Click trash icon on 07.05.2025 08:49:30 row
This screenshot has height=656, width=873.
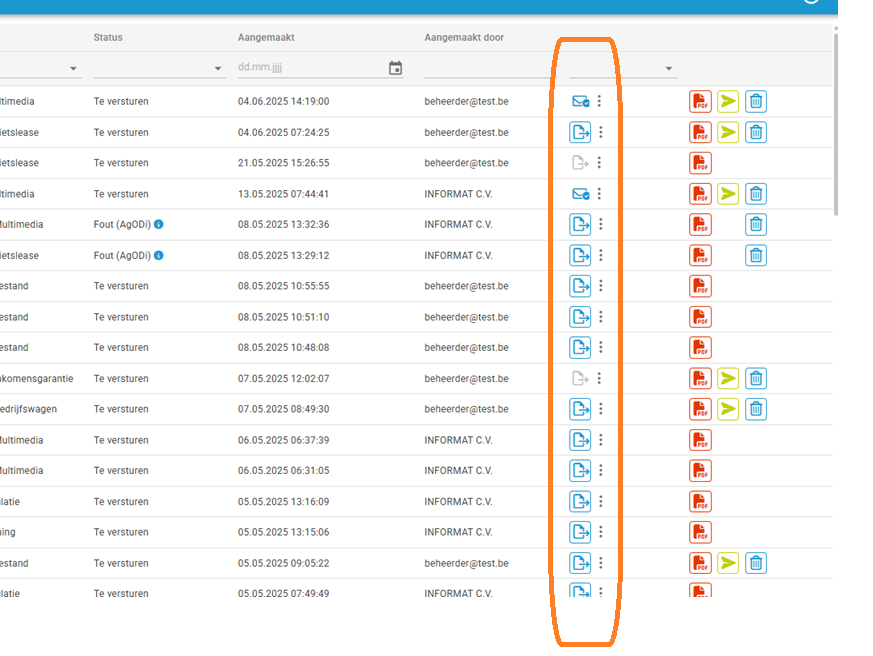[x=756, y=409]
